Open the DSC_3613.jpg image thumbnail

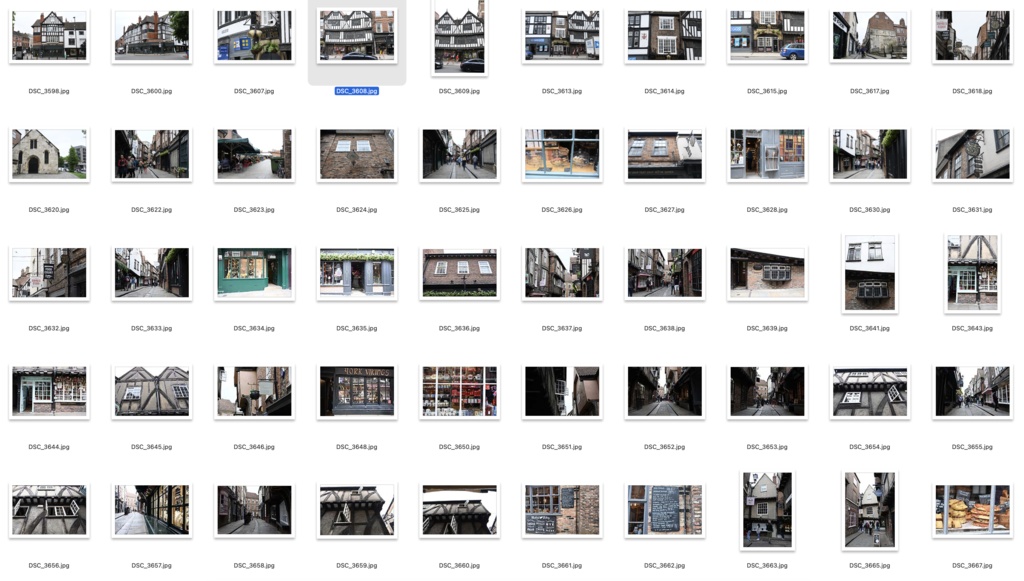562,36
